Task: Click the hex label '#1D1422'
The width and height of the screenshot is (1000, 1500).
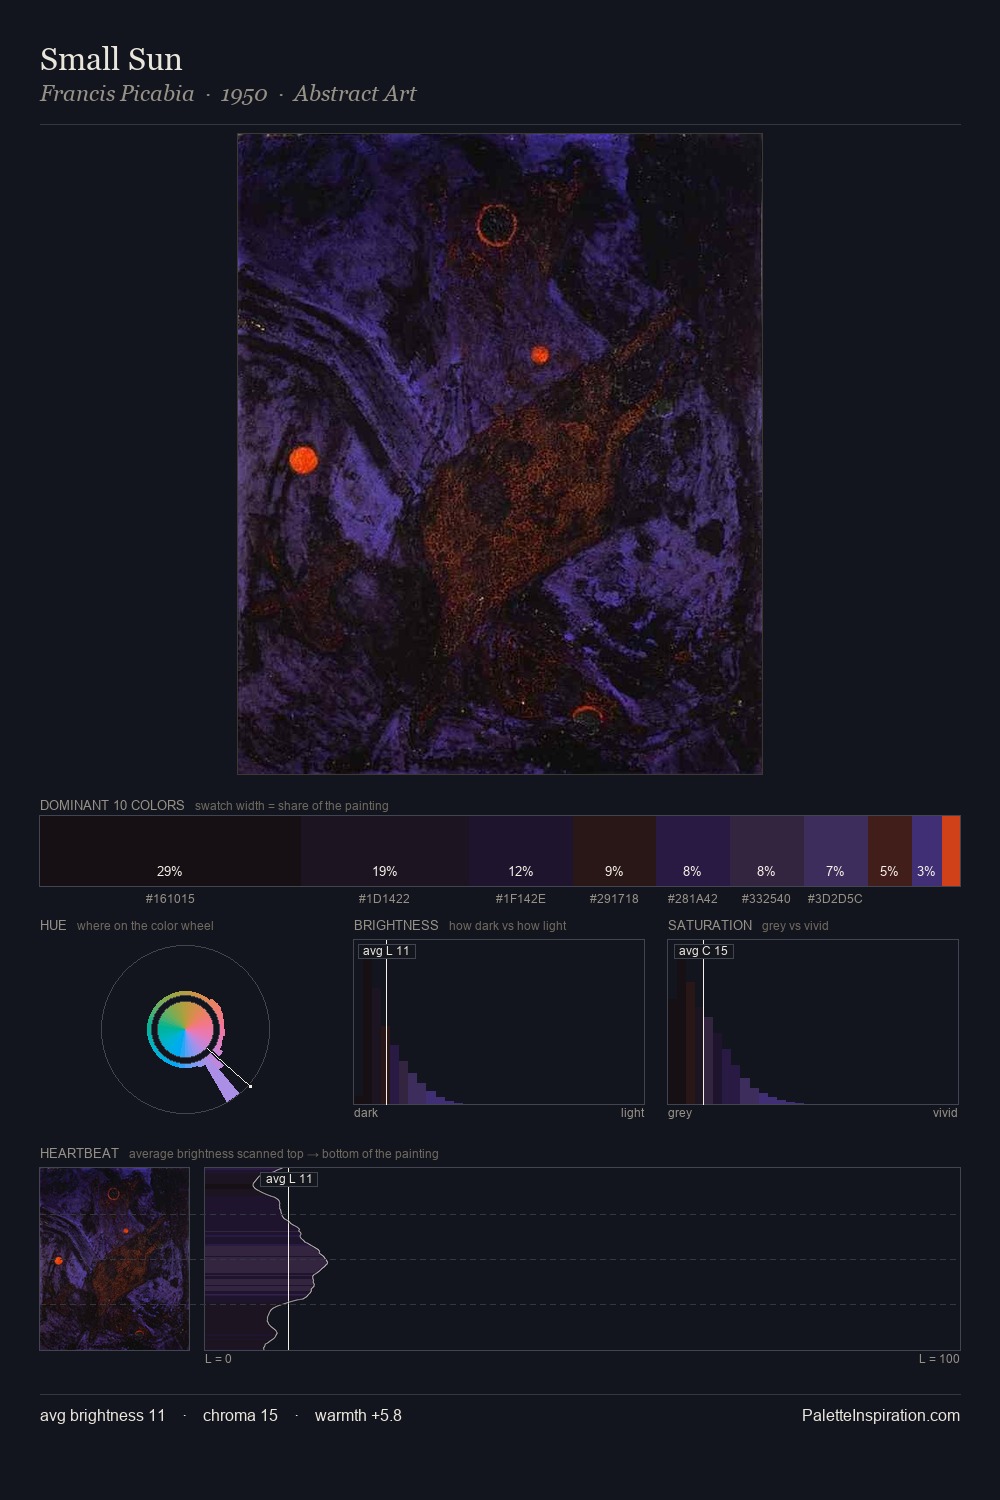Action: [384, 898]
